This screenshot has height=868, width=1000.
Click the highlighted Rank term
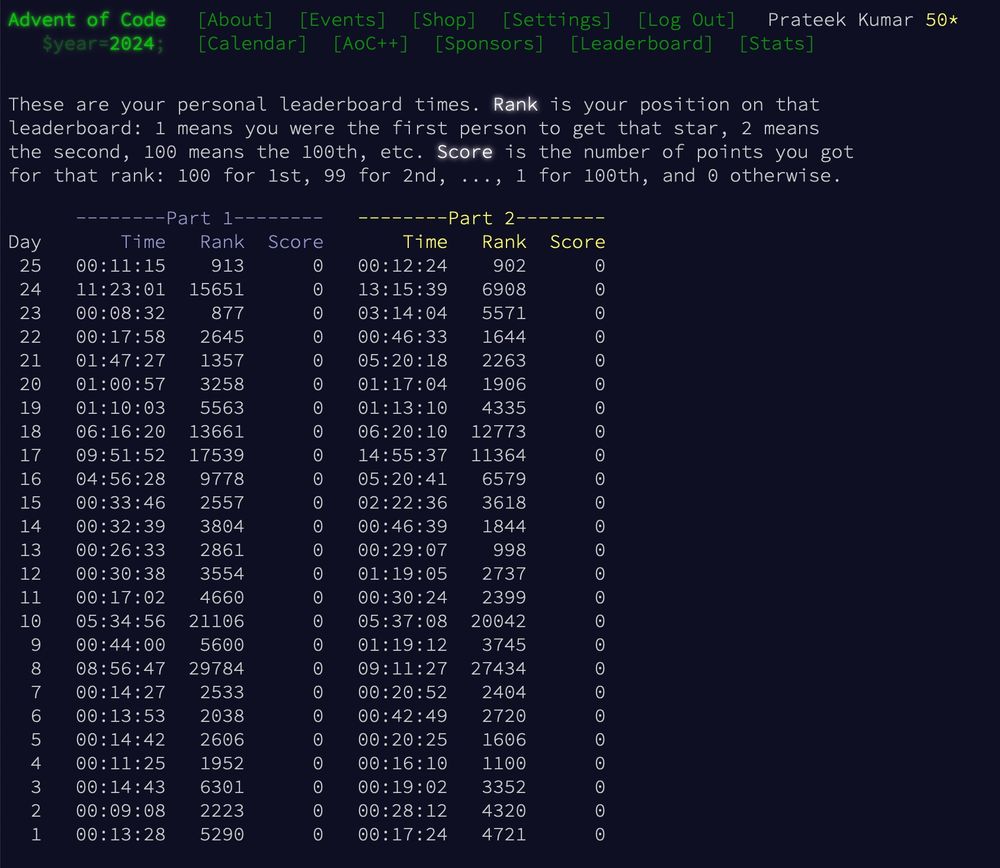click(515, 104)
